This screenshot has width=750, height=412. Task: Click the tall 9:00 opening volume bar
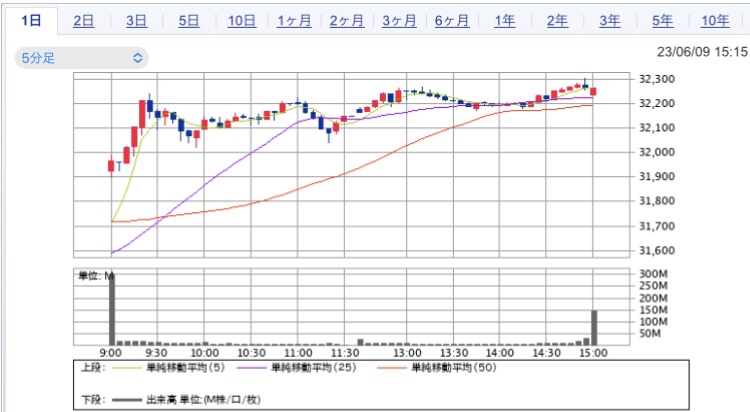click(112, 309)
